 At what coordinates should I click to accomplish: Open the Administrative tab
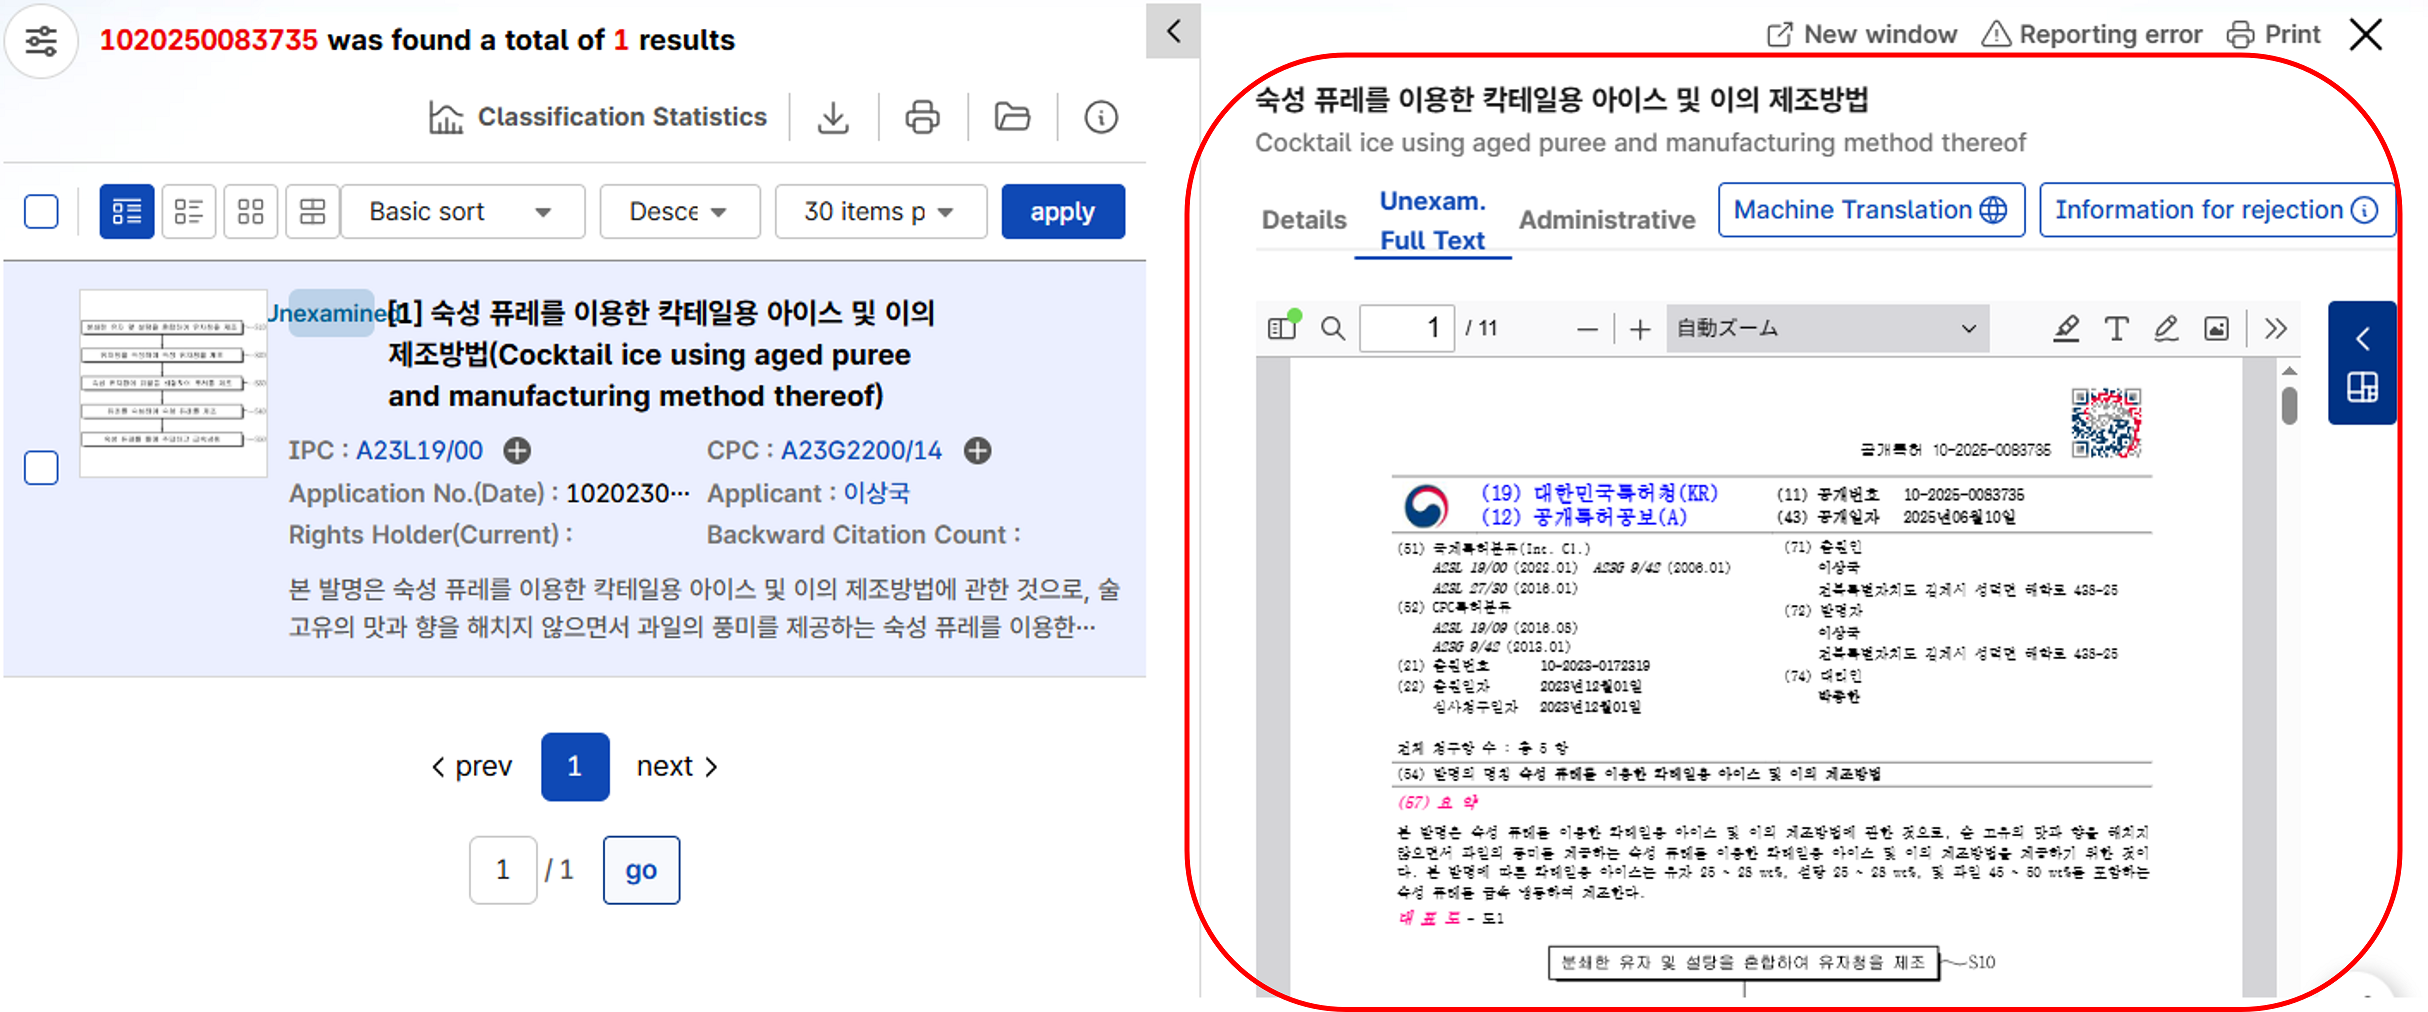click(x=1607, y=220)
